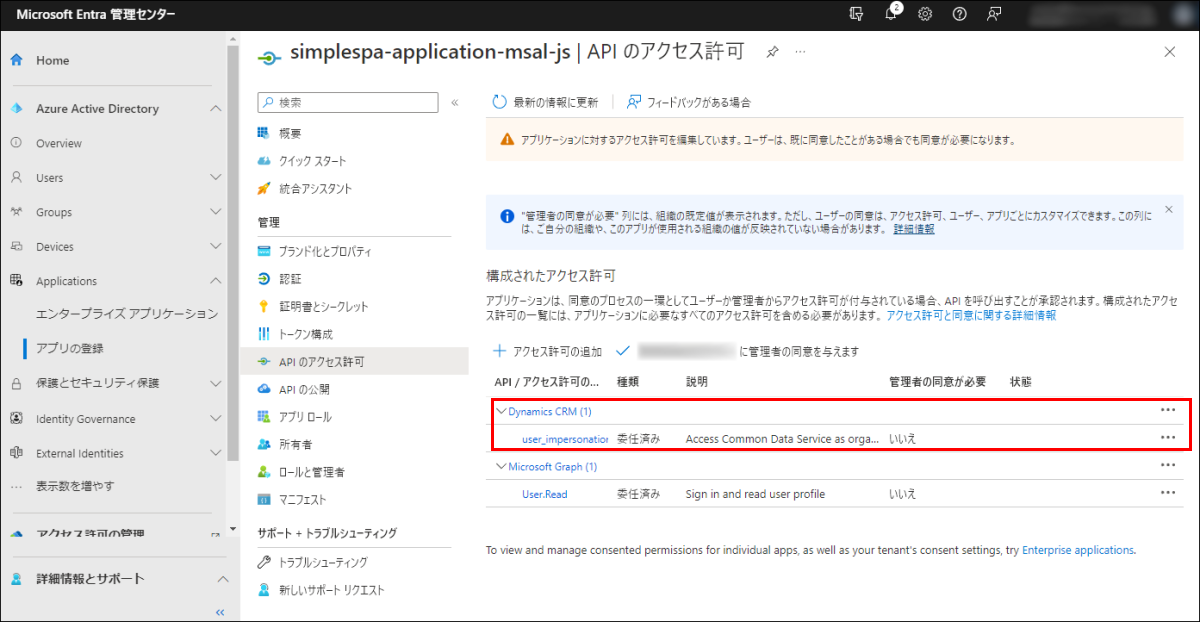Expand External Identities section

click(215, 453)
